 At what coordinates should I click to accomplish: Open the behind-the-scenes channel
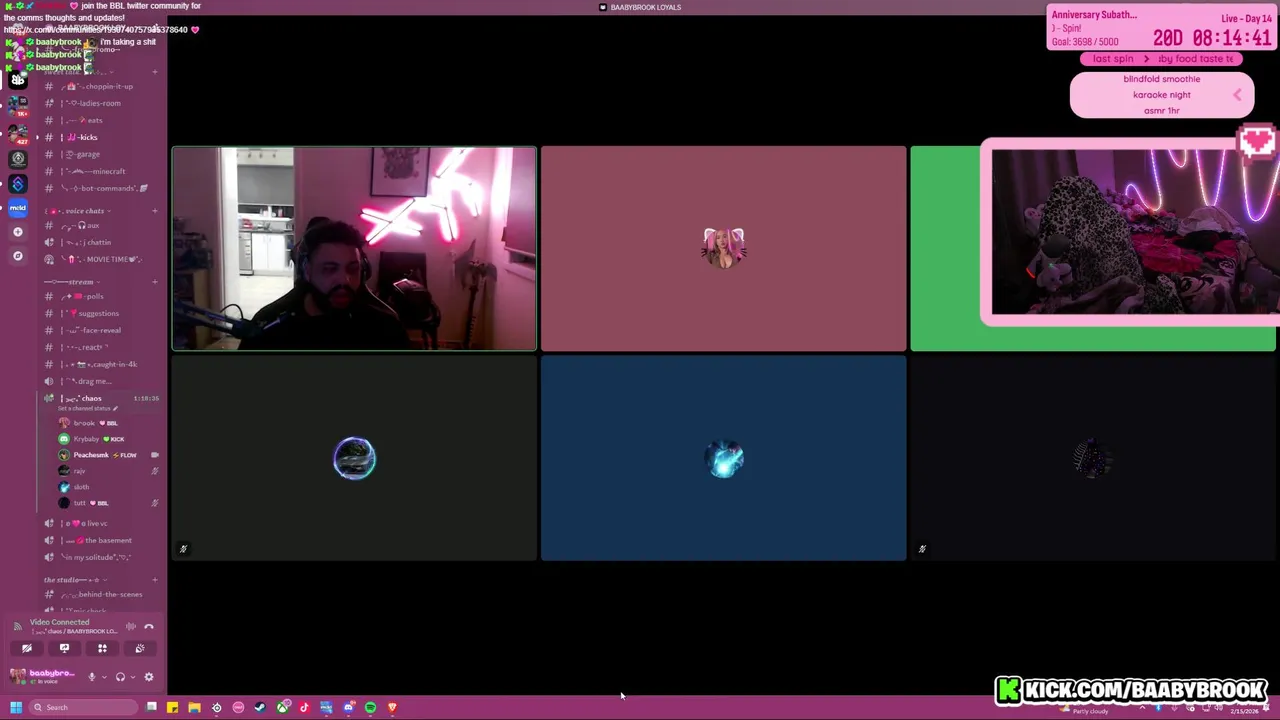click(x=100, y=594)
